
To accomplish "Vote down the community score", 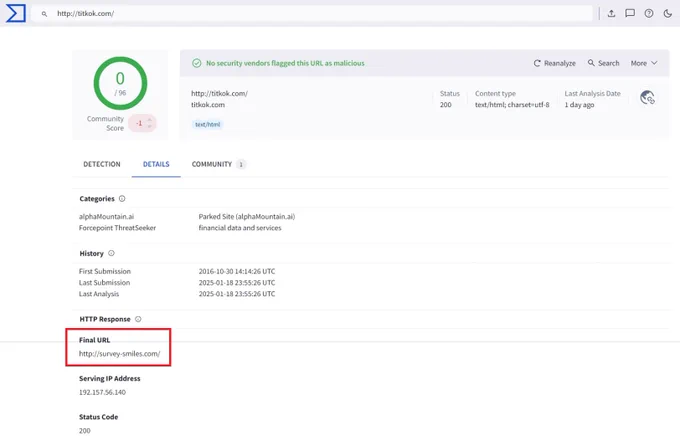I will tap(150, 127).
